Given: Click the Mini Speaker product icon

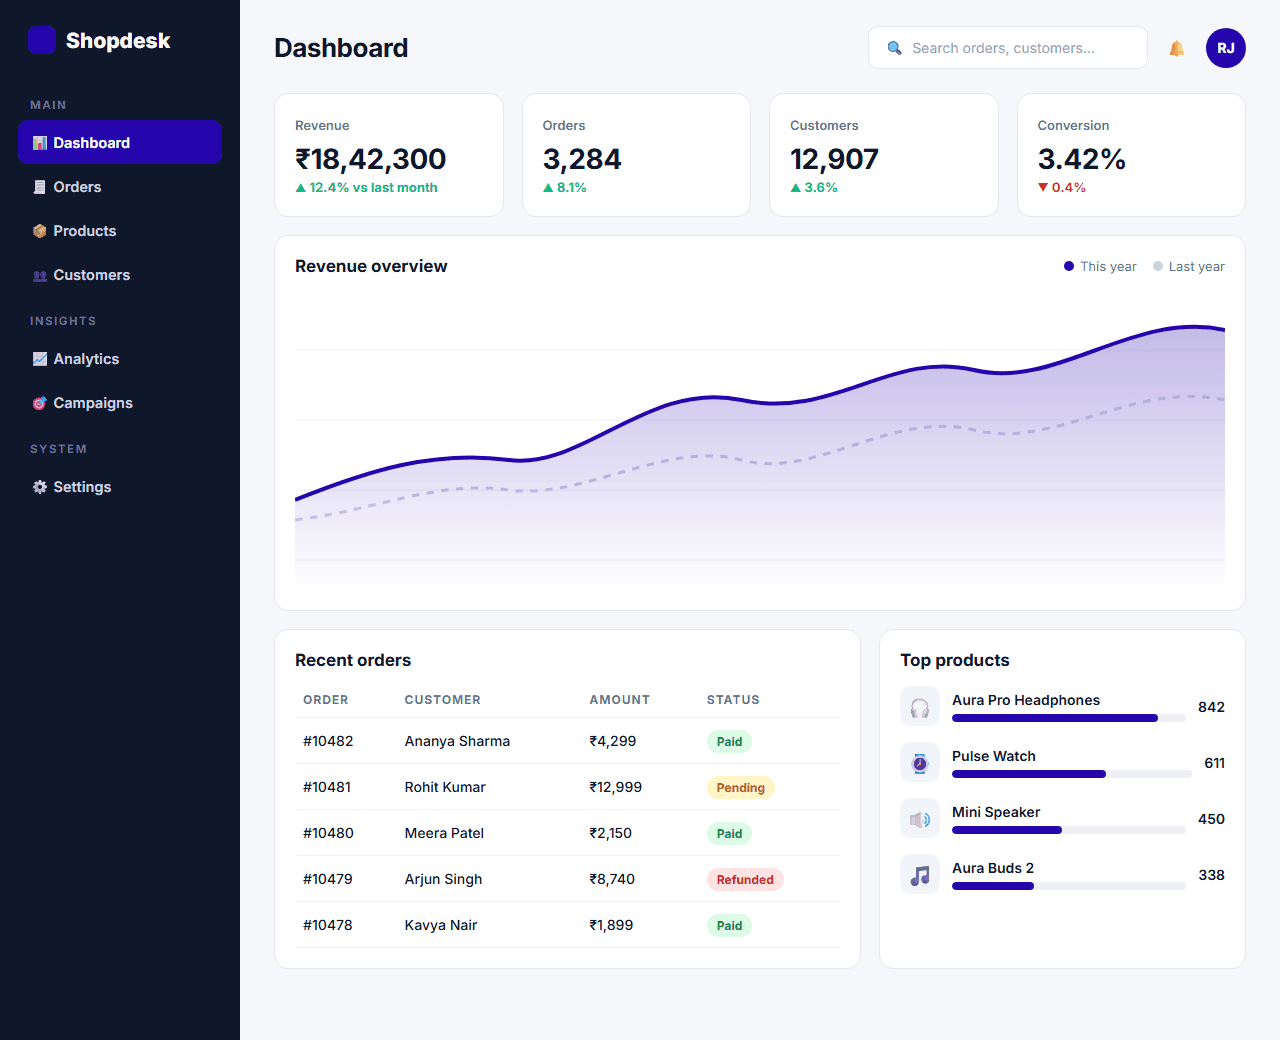Looking at the screenshot, I should (920, 818).
